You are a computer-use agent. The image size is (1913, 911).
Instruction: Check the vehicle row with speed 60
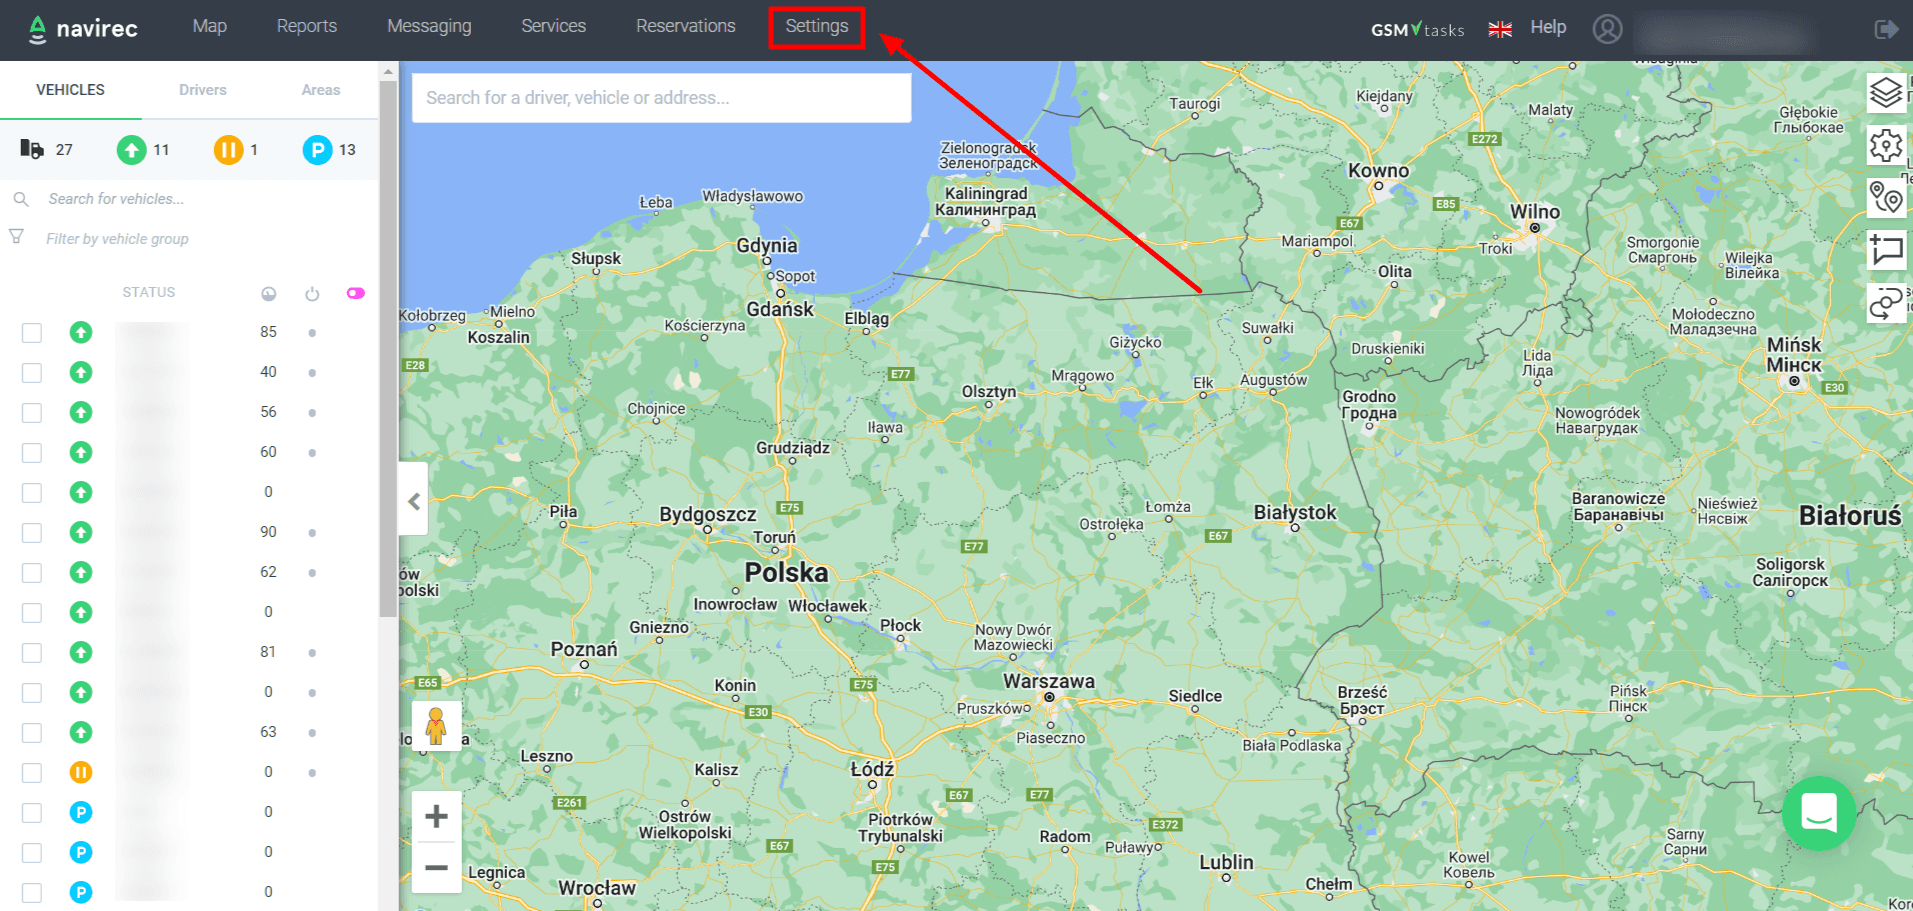[x=32, y=453]
